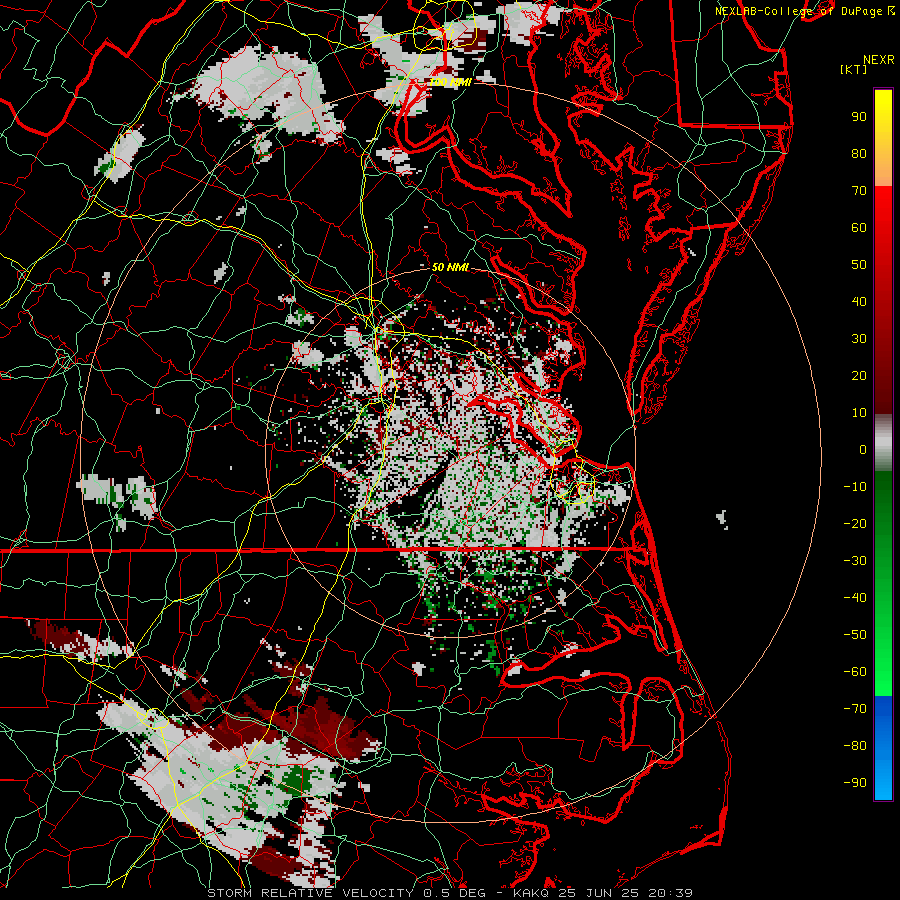The image size is (900, 900).
Task: Click the 100 NMI range ring label
Action: coord(451,82)
